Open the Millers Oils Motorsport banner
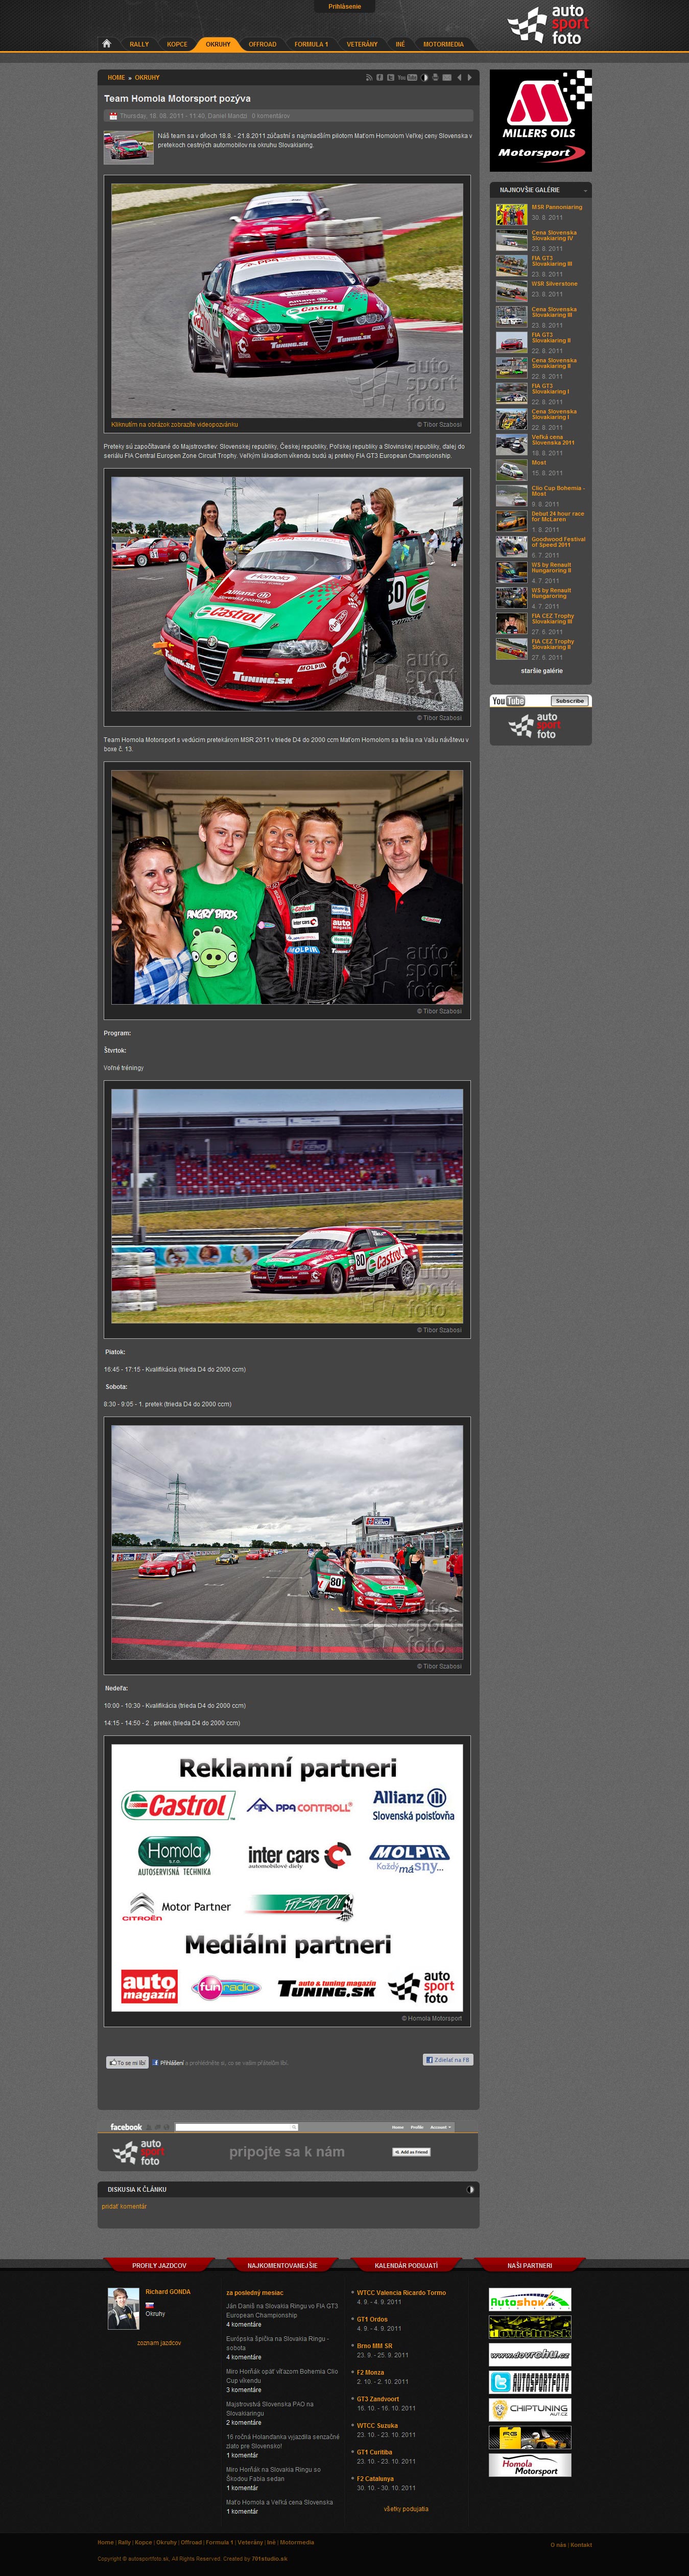This screenshot has height=2576, width=689. [x=540, y=120]
